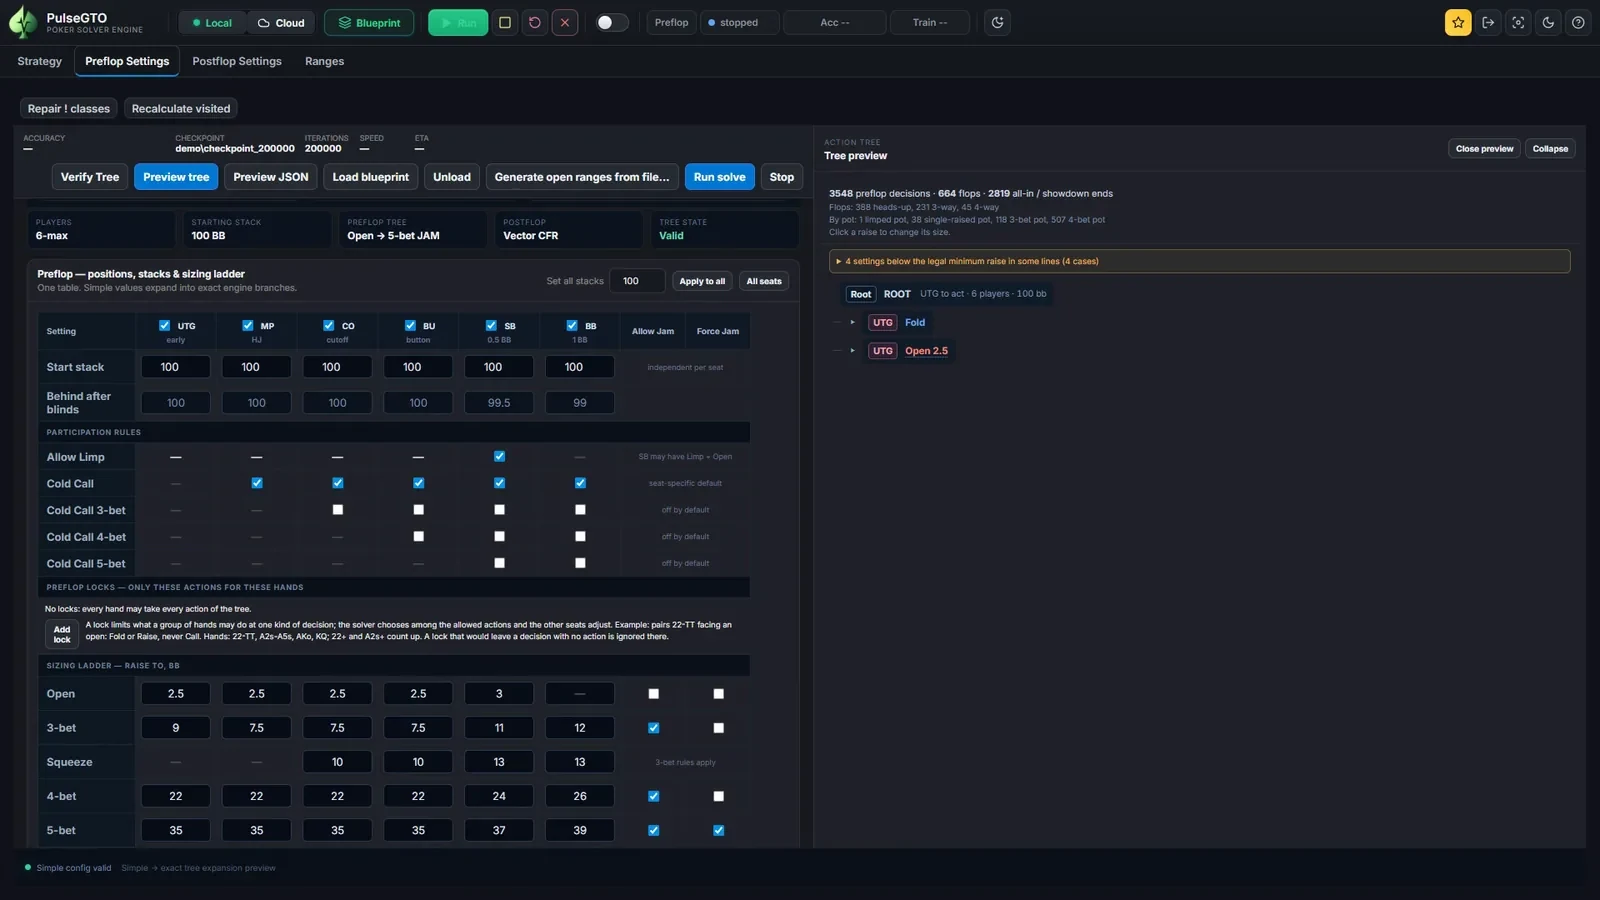Image resolution: width=1600 pixels, height=900 pixels.
Task: Click Close preview button
Action: pyautogui.click(x=1484, y=149)
